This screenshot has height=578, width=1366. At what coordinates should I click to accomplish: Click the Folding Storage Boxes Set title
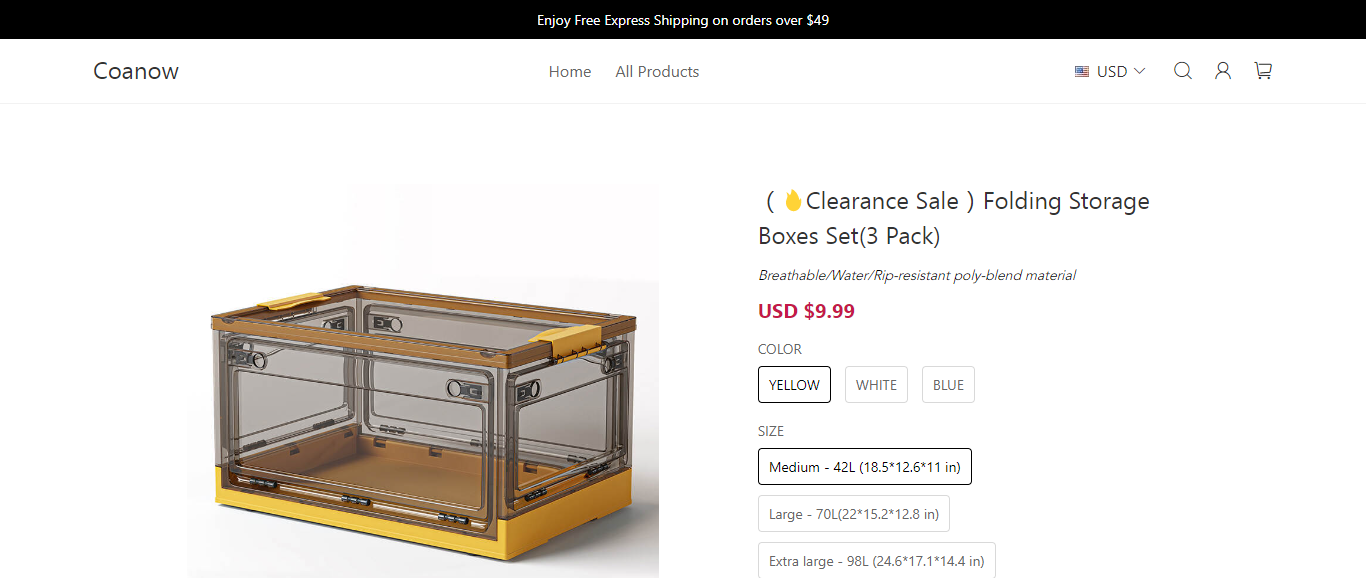[x=953, y=219]
